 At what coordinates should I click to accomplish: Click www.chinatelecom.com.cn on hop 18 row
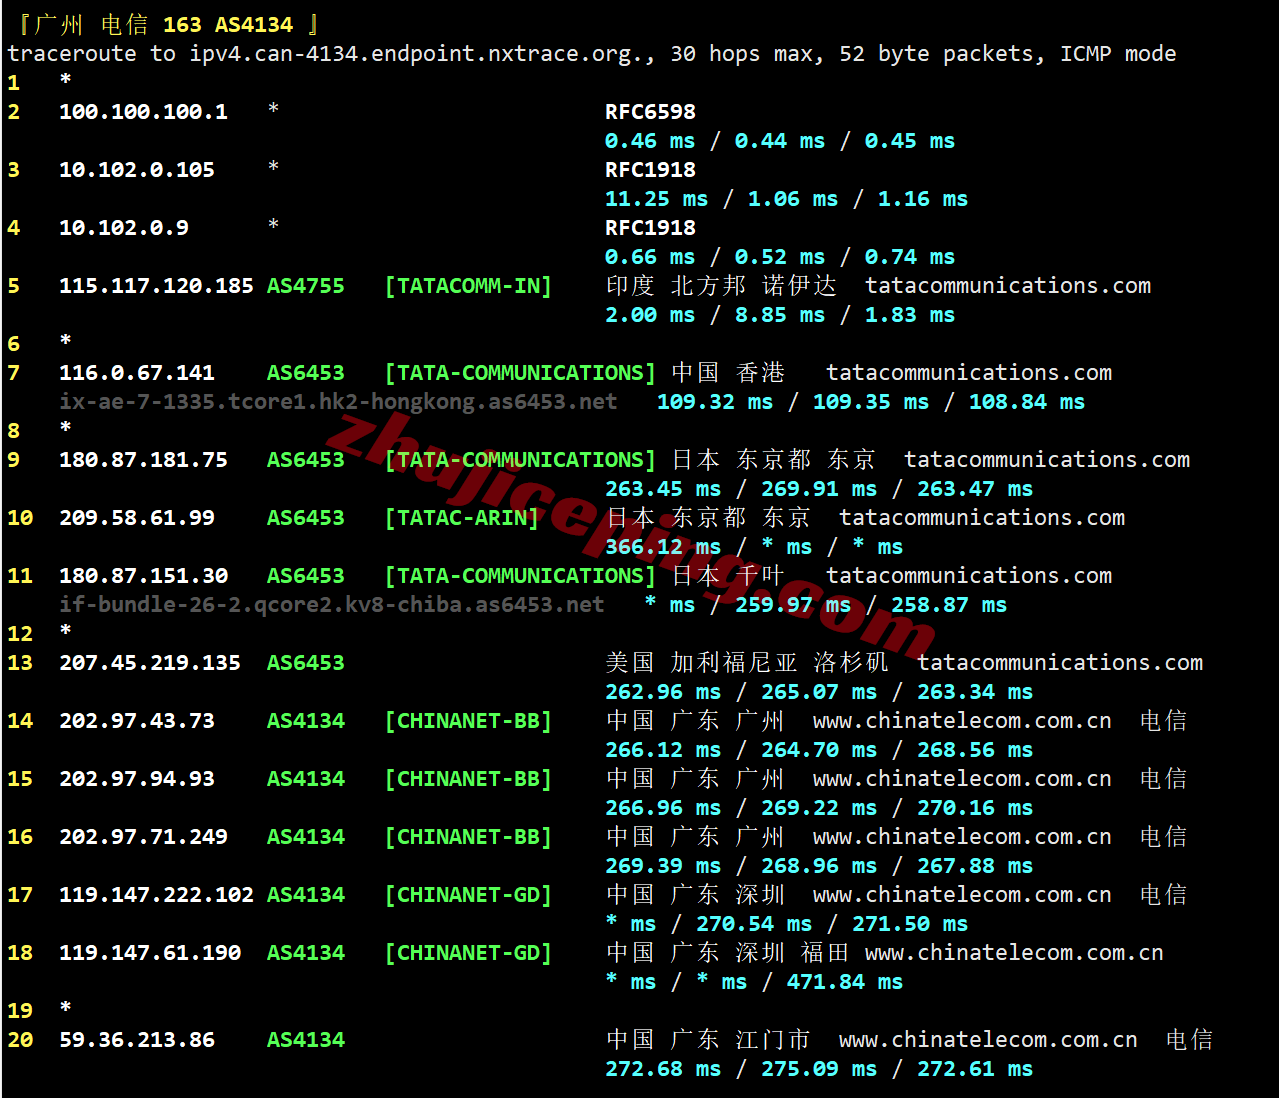point(1014,953)
